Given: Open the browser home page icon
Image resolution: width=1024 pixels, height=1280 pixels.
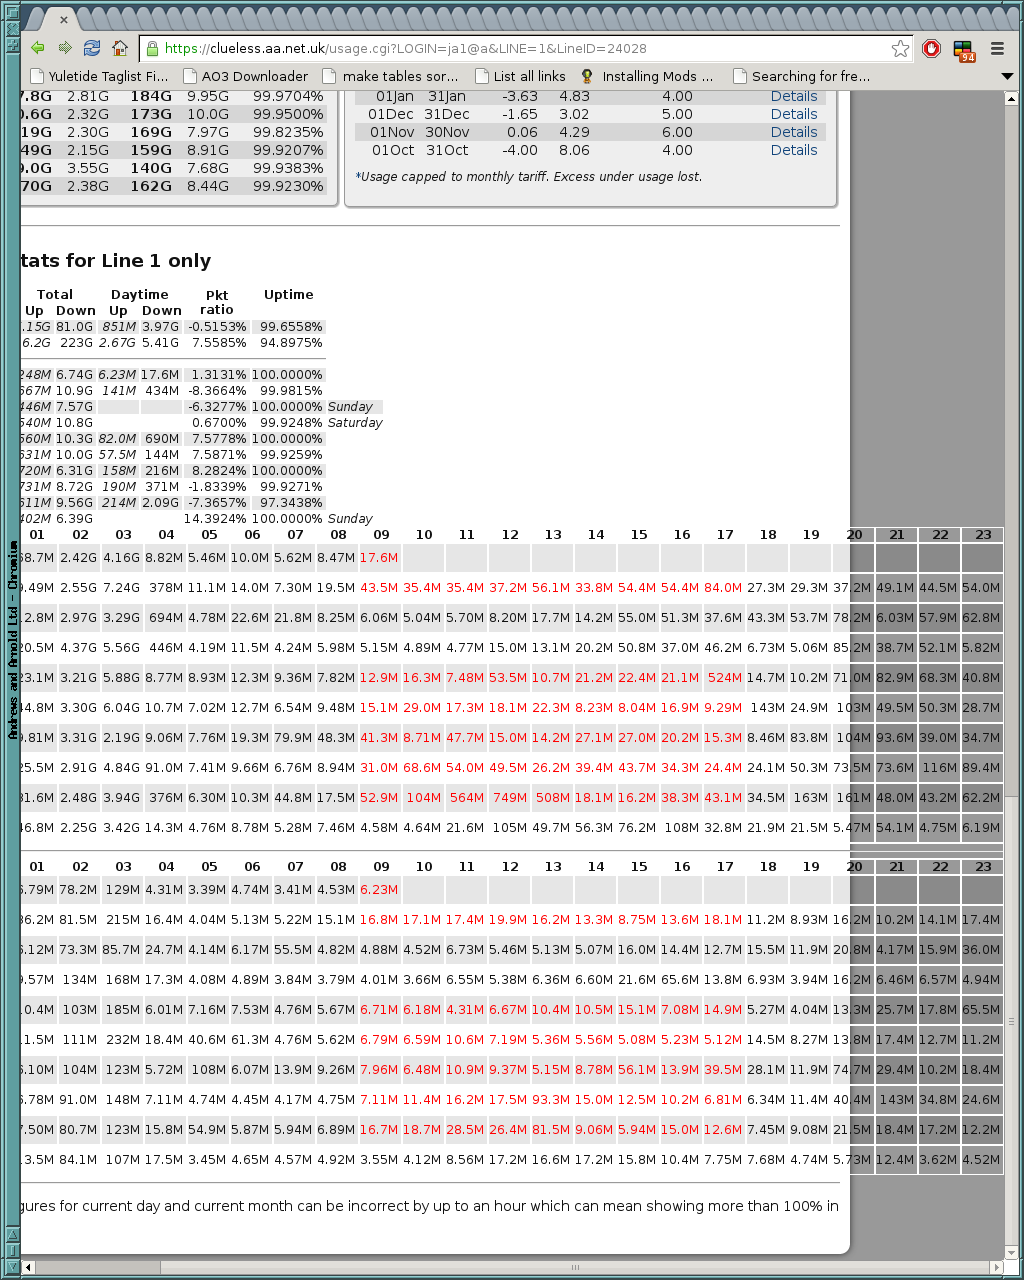Looking at the screenshot, I should pyautogui.click(x=120, y=48).
